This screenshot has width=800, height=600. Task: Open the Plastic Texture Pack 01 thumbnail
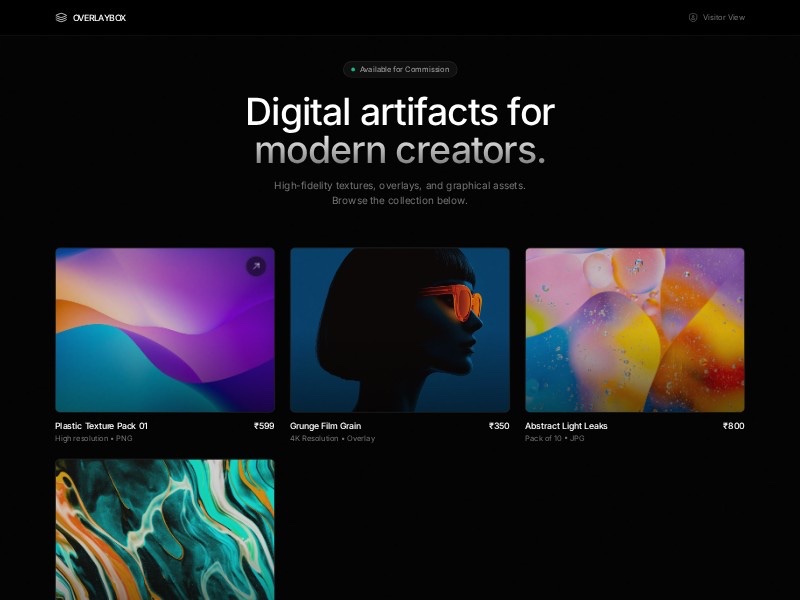pos(164,330)
